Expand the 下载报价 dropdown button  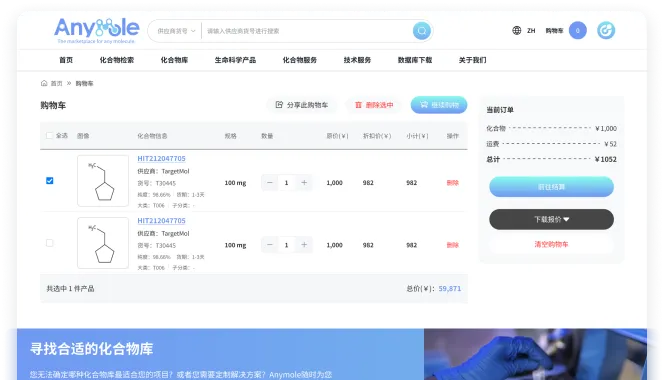coord(551,219)
